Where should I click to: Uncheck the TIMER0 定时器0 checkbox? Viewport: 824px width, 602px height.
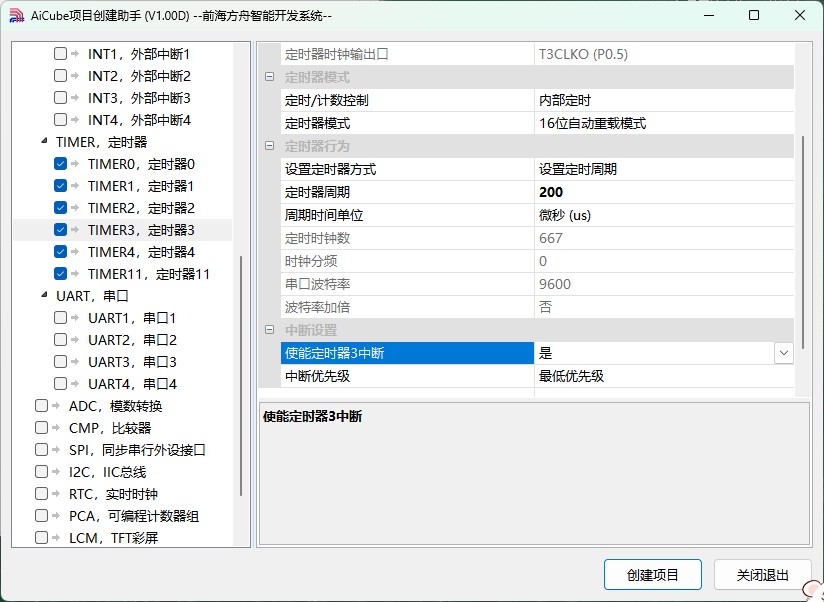tap(60, 164)
